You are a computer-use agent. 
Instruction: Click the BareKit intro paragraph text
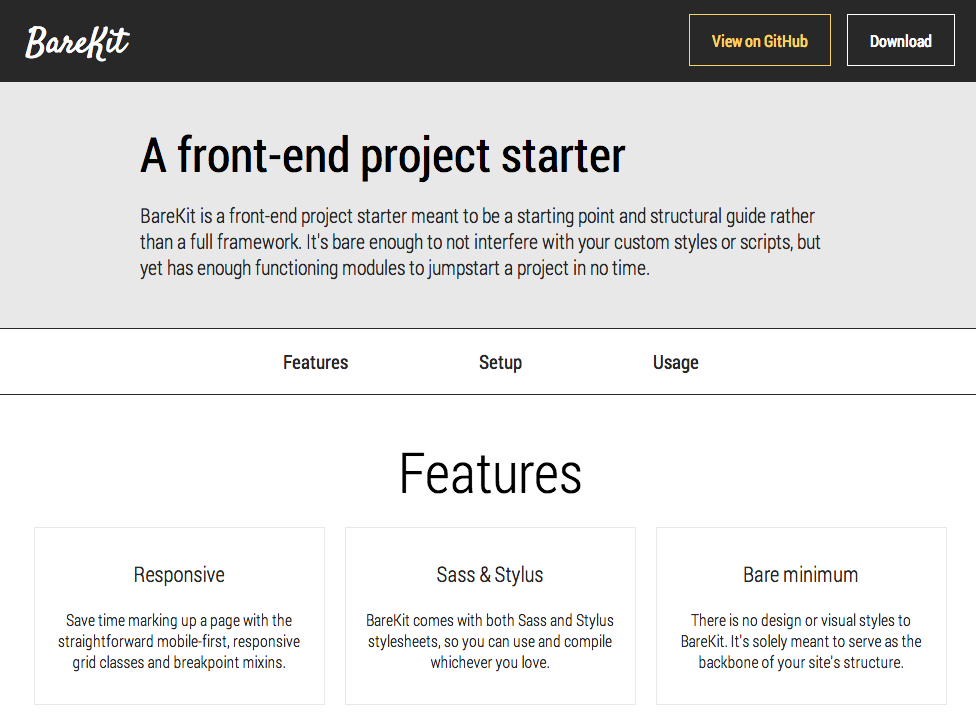[481, 242]
